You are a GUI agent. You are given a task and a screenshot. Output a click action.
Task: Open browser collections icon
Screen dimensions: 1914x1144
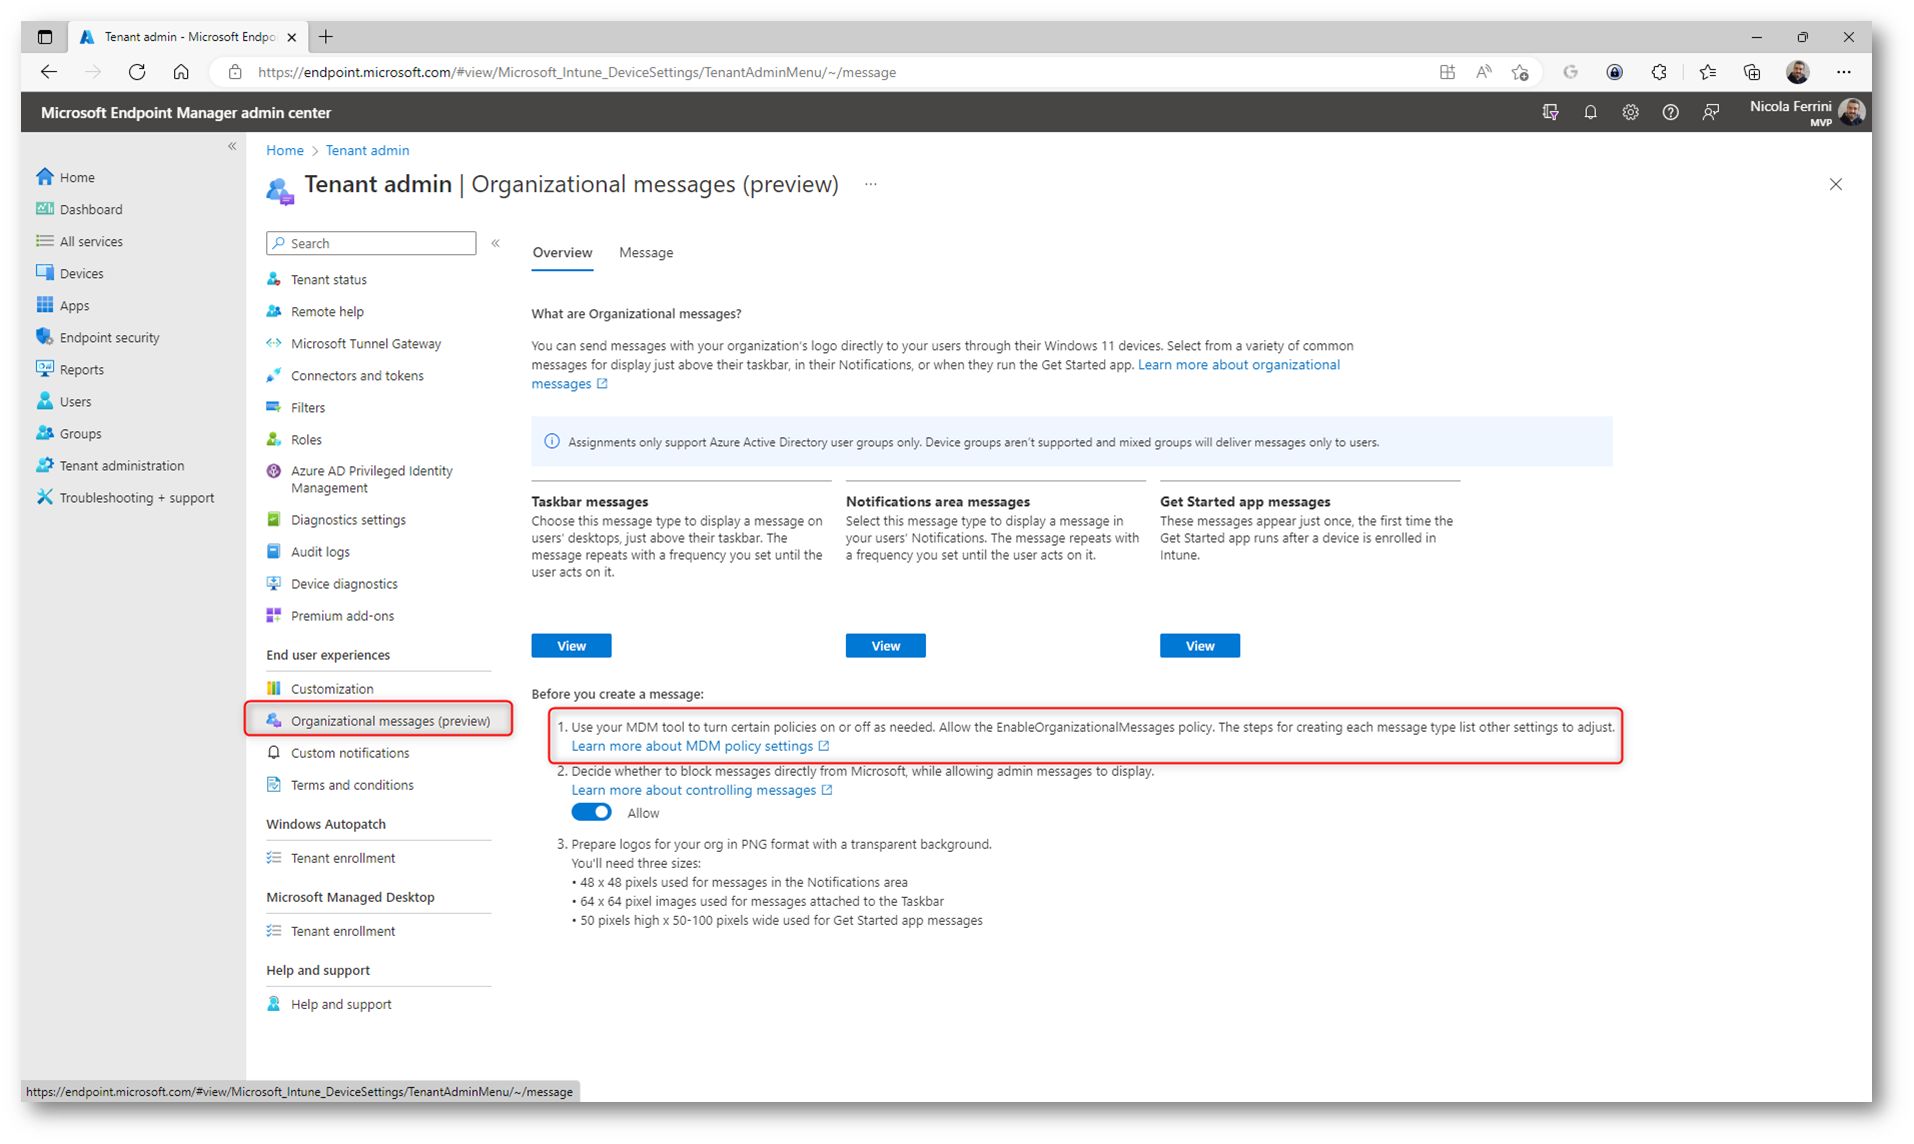tap(1752, 72)
